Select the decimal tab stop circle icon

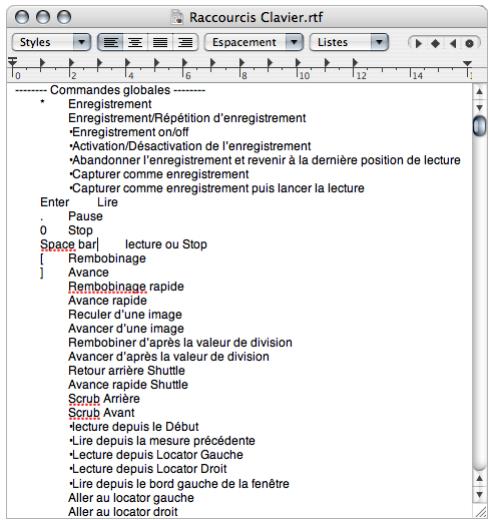[469, 44]
